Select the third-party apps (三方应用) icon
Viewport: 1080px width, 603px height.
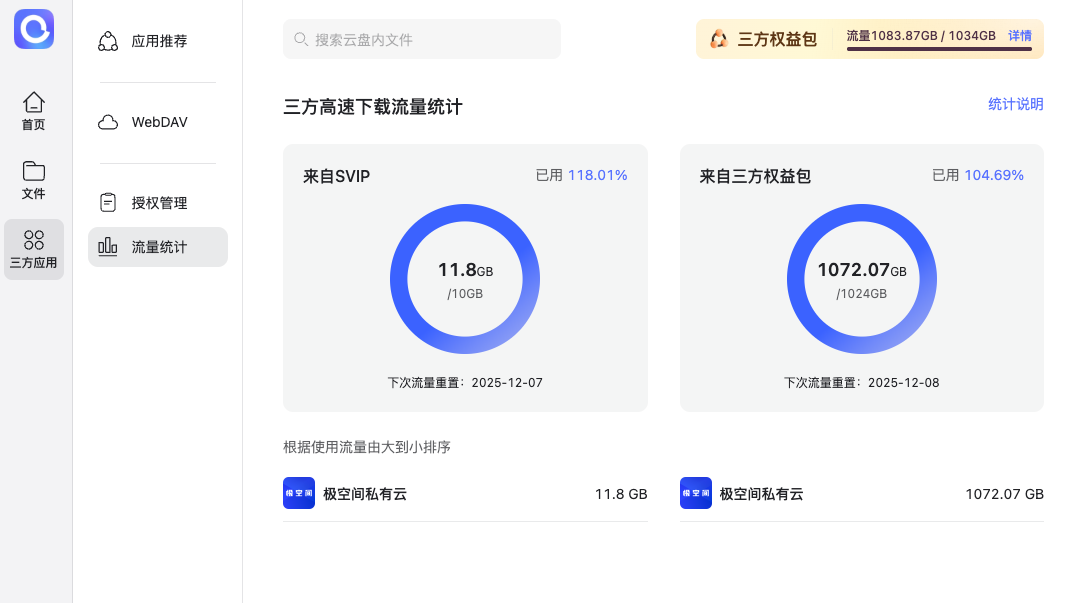pyautogui.click(x=34, y=249)
